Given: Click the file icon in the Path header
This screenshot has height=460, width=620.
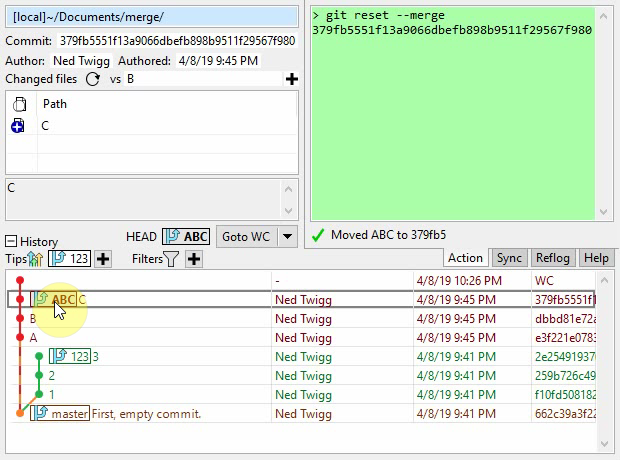Looking at the screenshot, I should (19, 104).
